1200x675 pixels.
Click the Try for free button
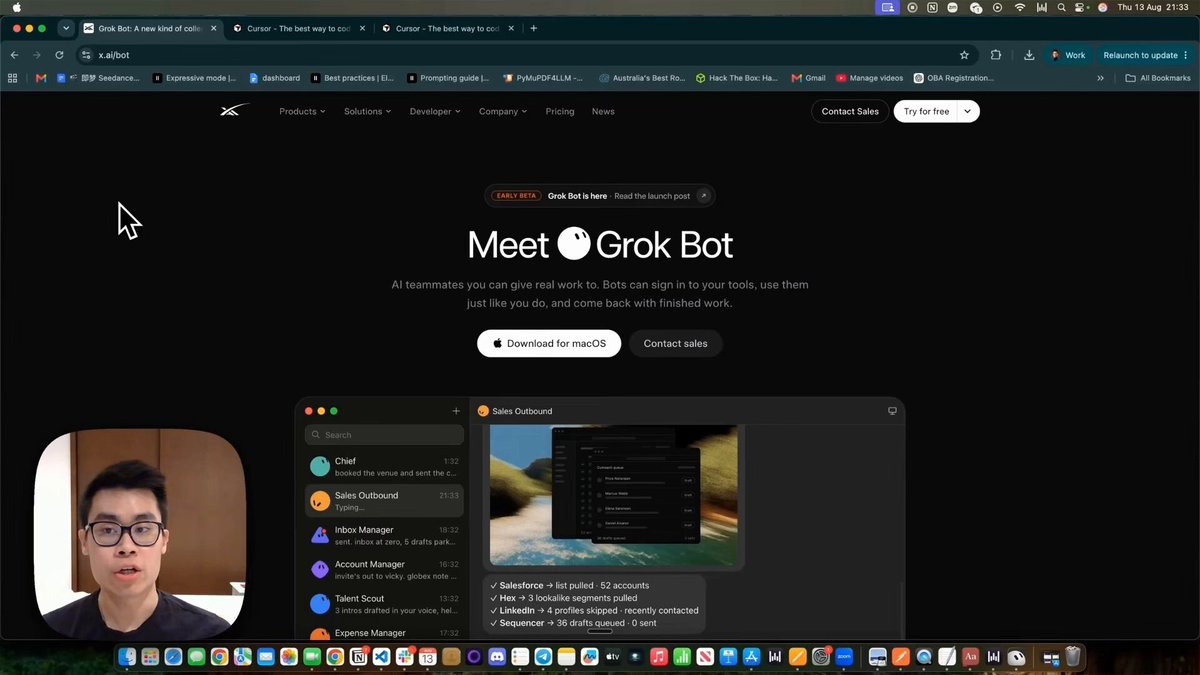[926, 111]
